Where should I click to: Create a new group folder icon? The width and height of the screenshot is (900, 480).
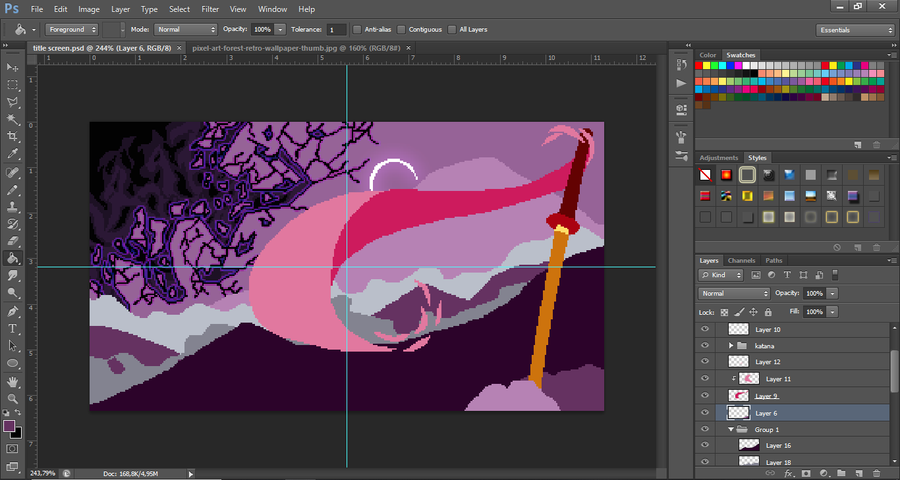(x=841, y=473)
